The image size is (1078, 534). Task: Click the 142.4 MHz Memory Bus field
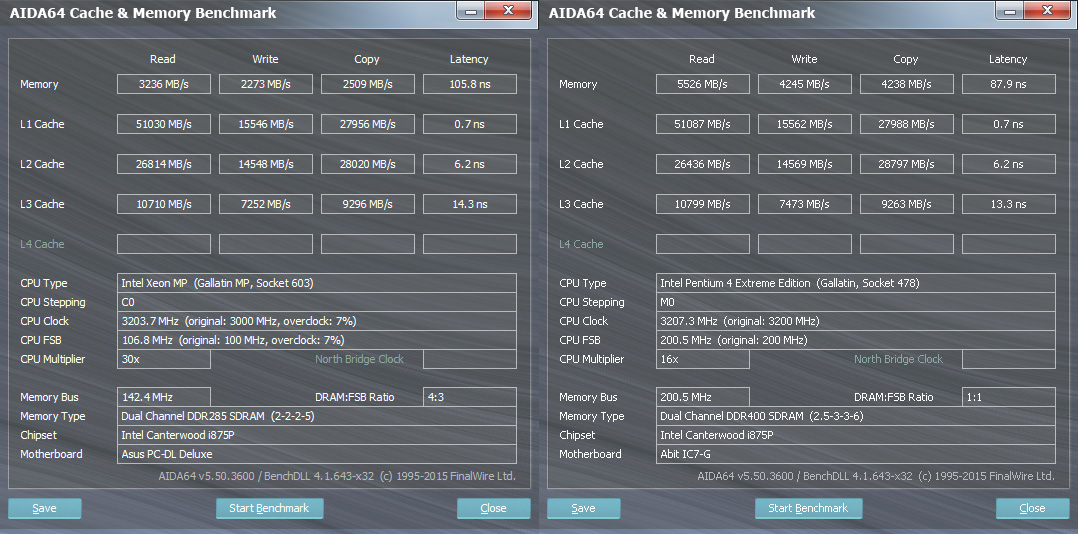click(164, 397)
